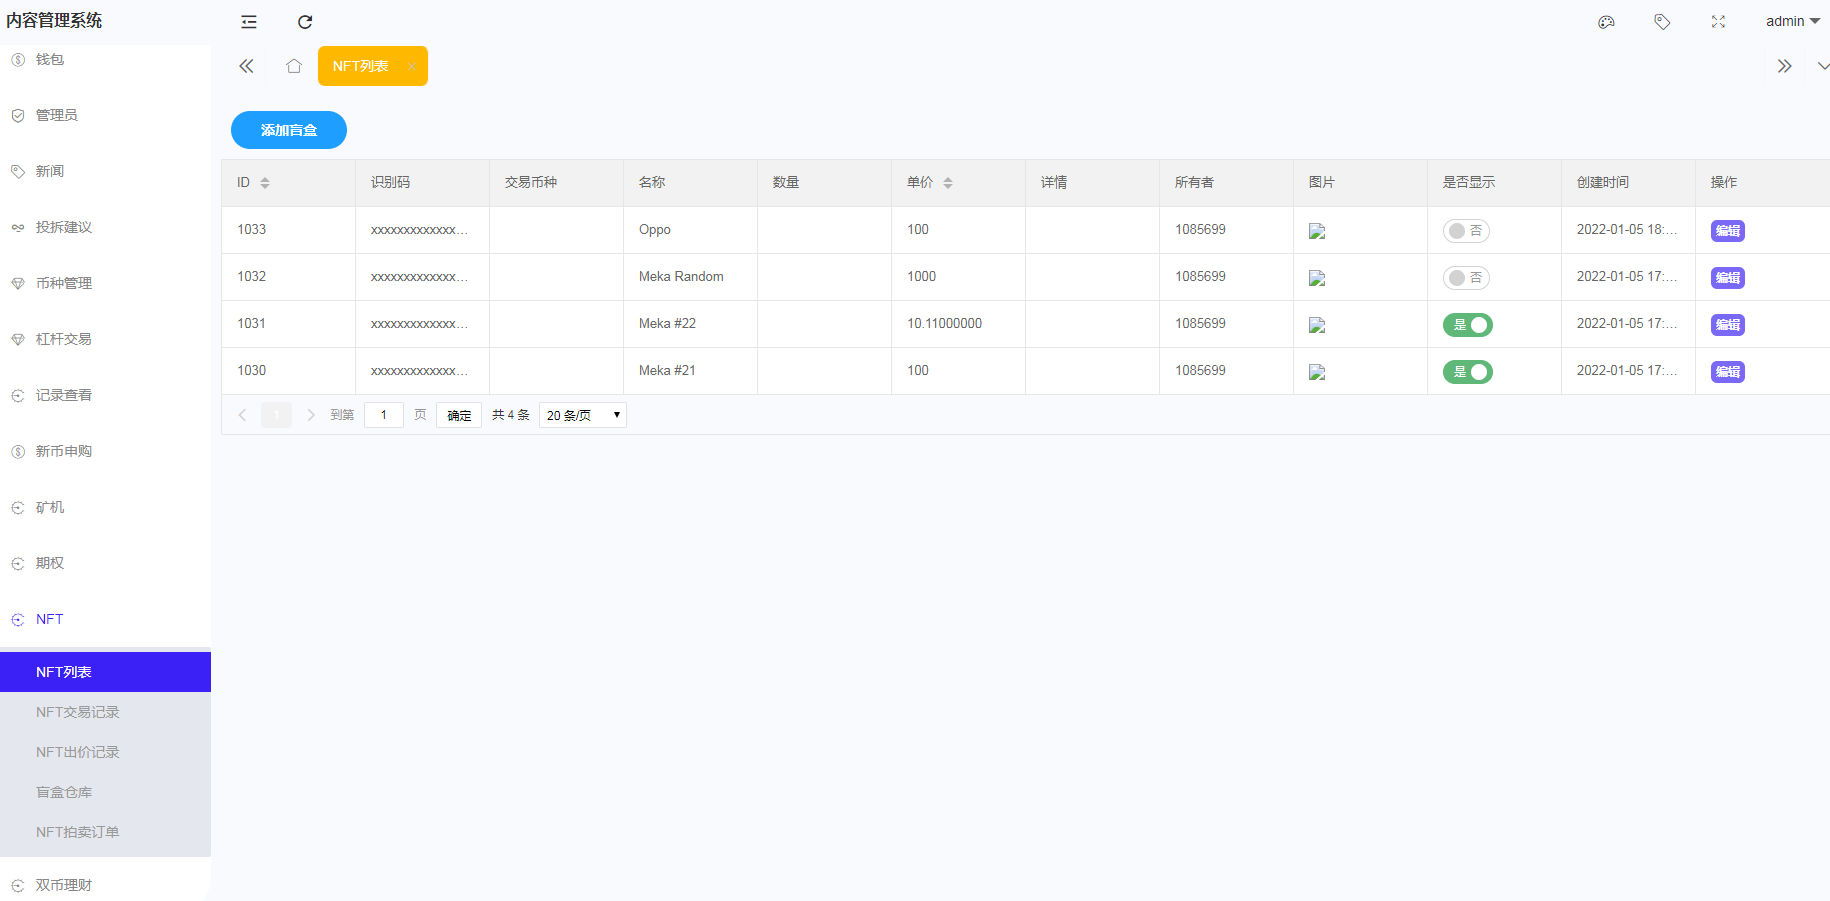Image resolution: width=1830 pixels, height=901 pixels.
Task: Sort table by 单价 column
Action: point(947,183)
